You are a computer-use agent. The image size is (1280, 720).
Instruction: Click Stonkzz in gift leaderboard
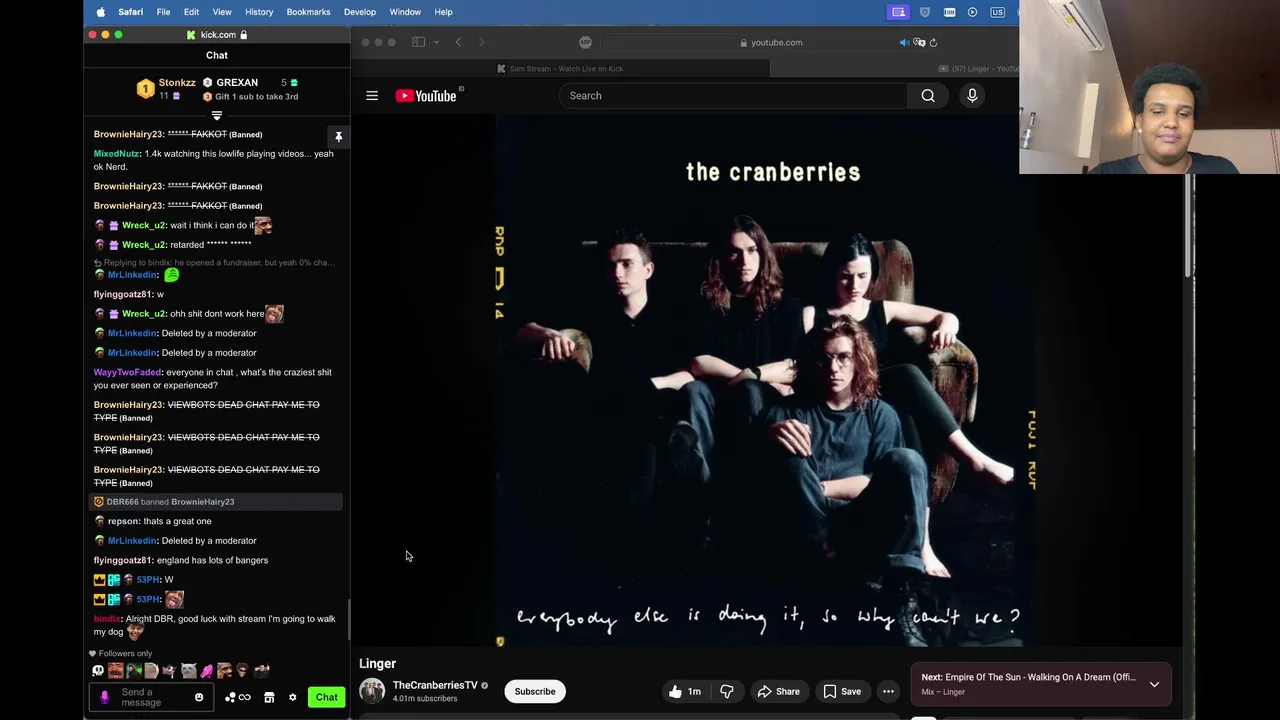tap(177, 82)
